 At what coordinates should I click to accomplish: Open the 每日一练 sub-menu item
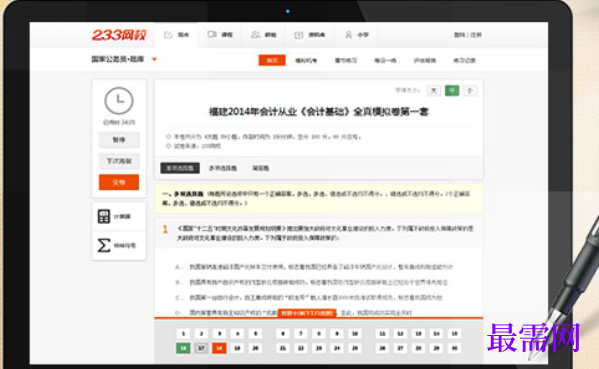[x=385, y=60]
